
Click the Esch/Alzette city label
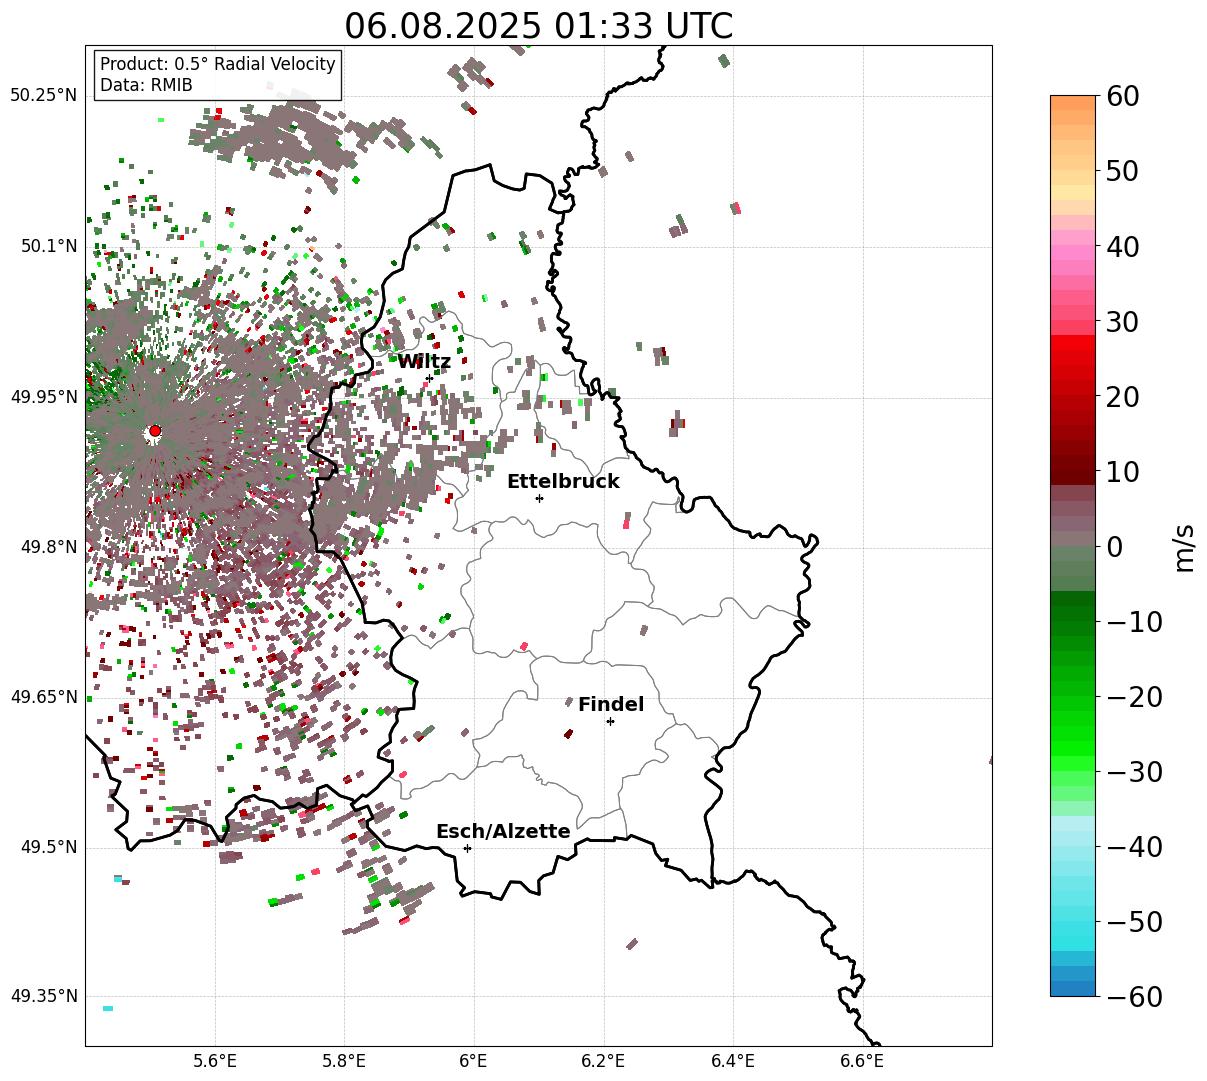503,831
